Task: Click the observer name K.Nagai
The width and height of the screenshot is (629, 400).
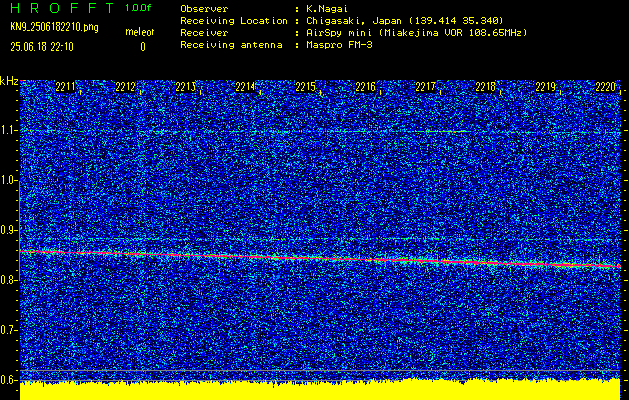Action: click(x=327, y=9)
